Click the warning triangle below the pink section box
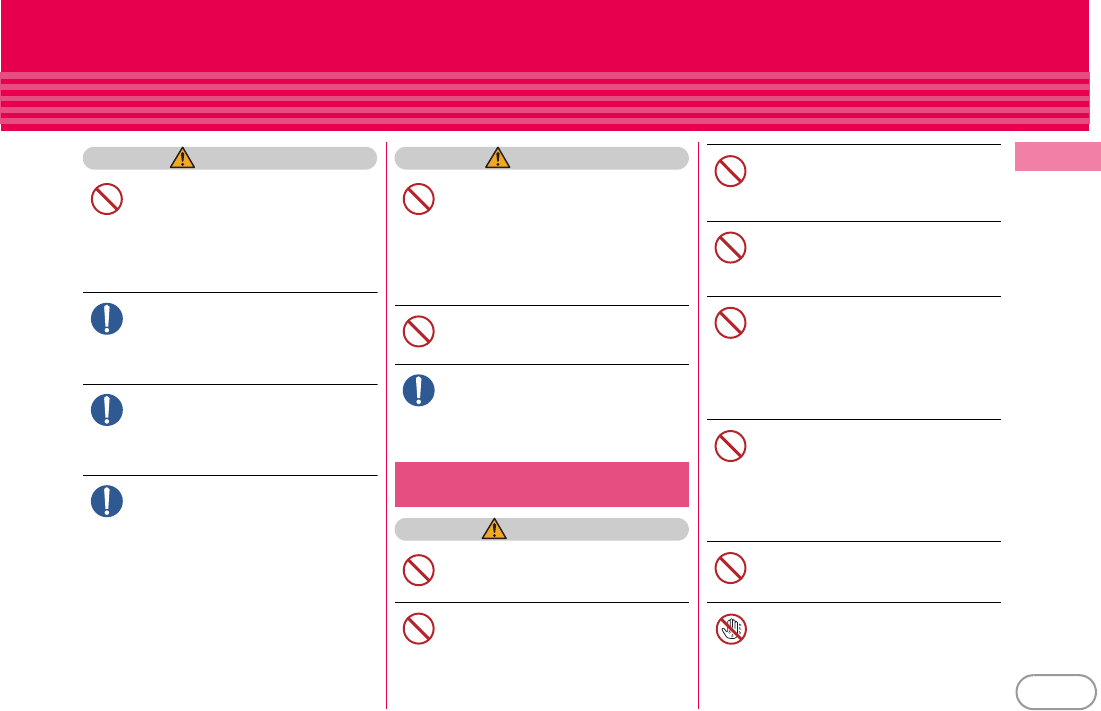 494,529
